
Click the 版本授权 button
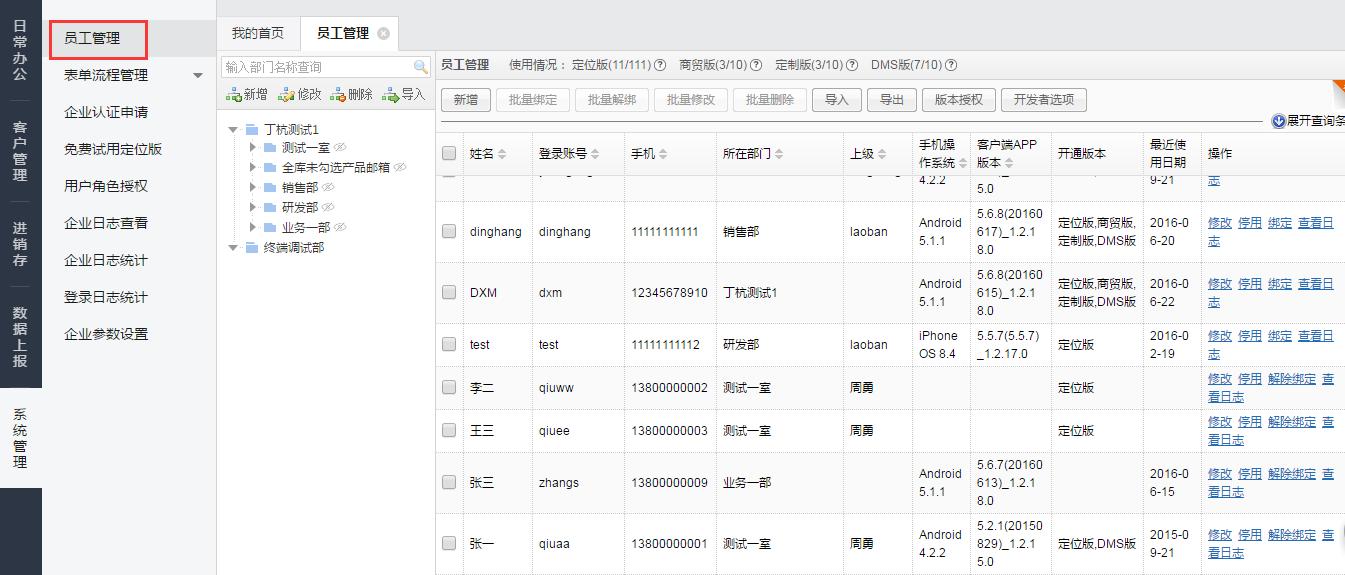(x=958, y=100)
